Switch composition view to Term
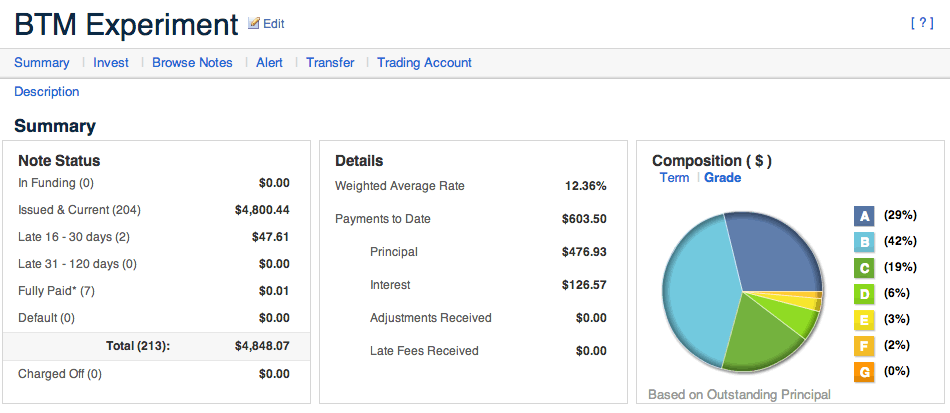This screenshot has height=413, width=950. (x=674, y=177)
